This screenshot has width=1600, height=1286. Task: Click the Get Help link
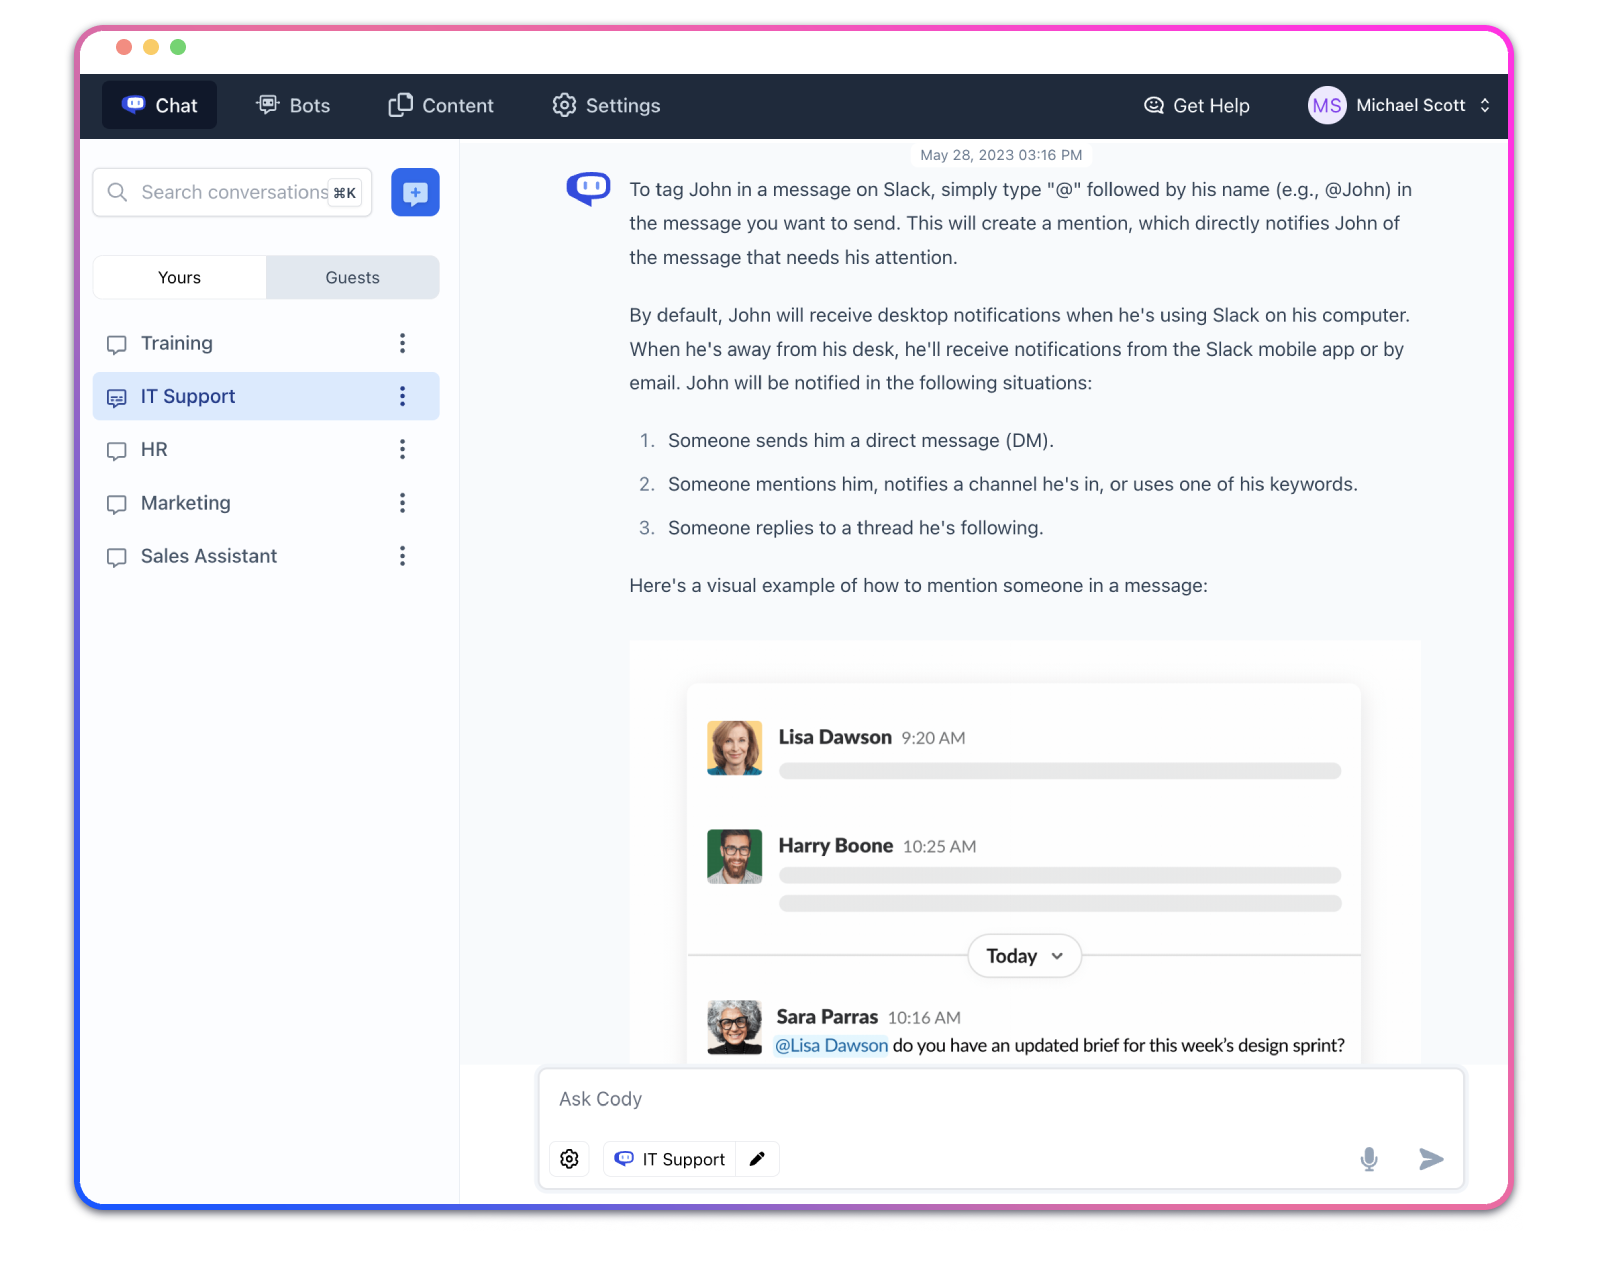[x=1197, y=105]
